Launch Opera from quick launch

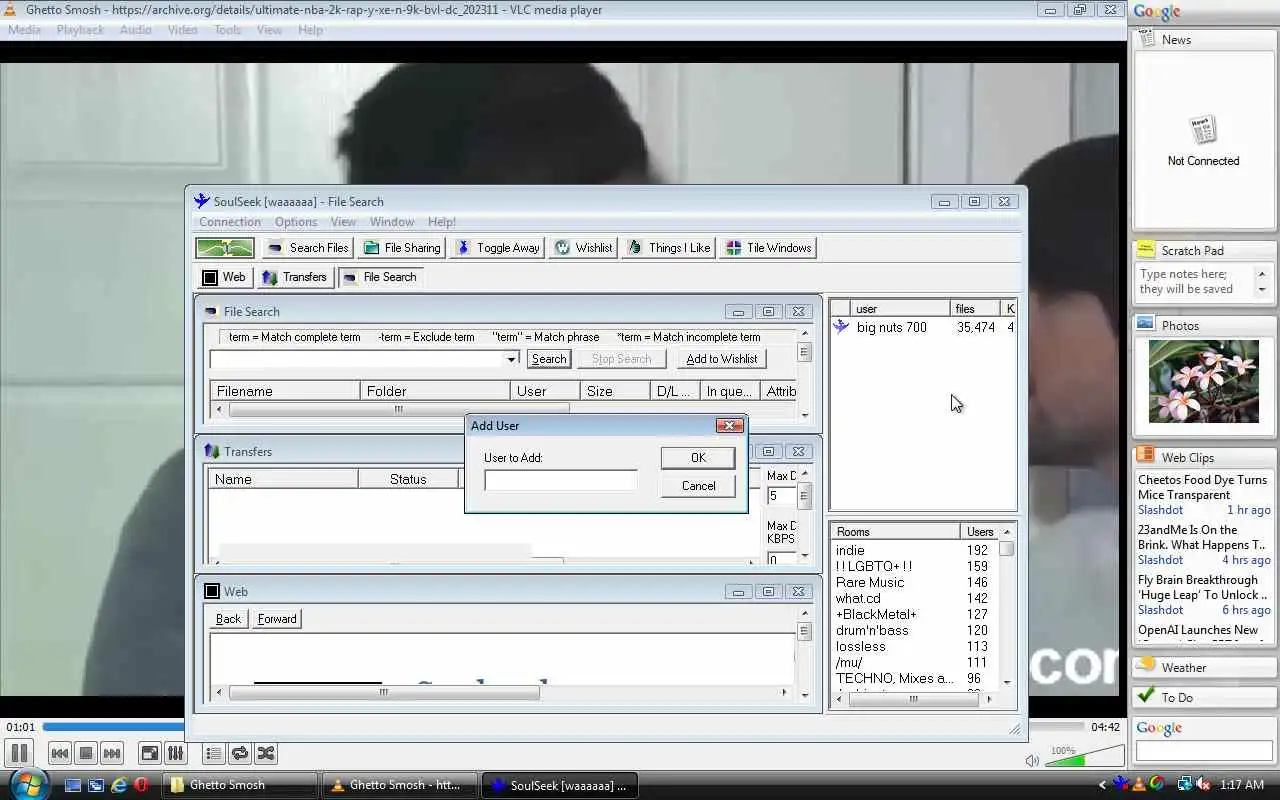(141, 785)
